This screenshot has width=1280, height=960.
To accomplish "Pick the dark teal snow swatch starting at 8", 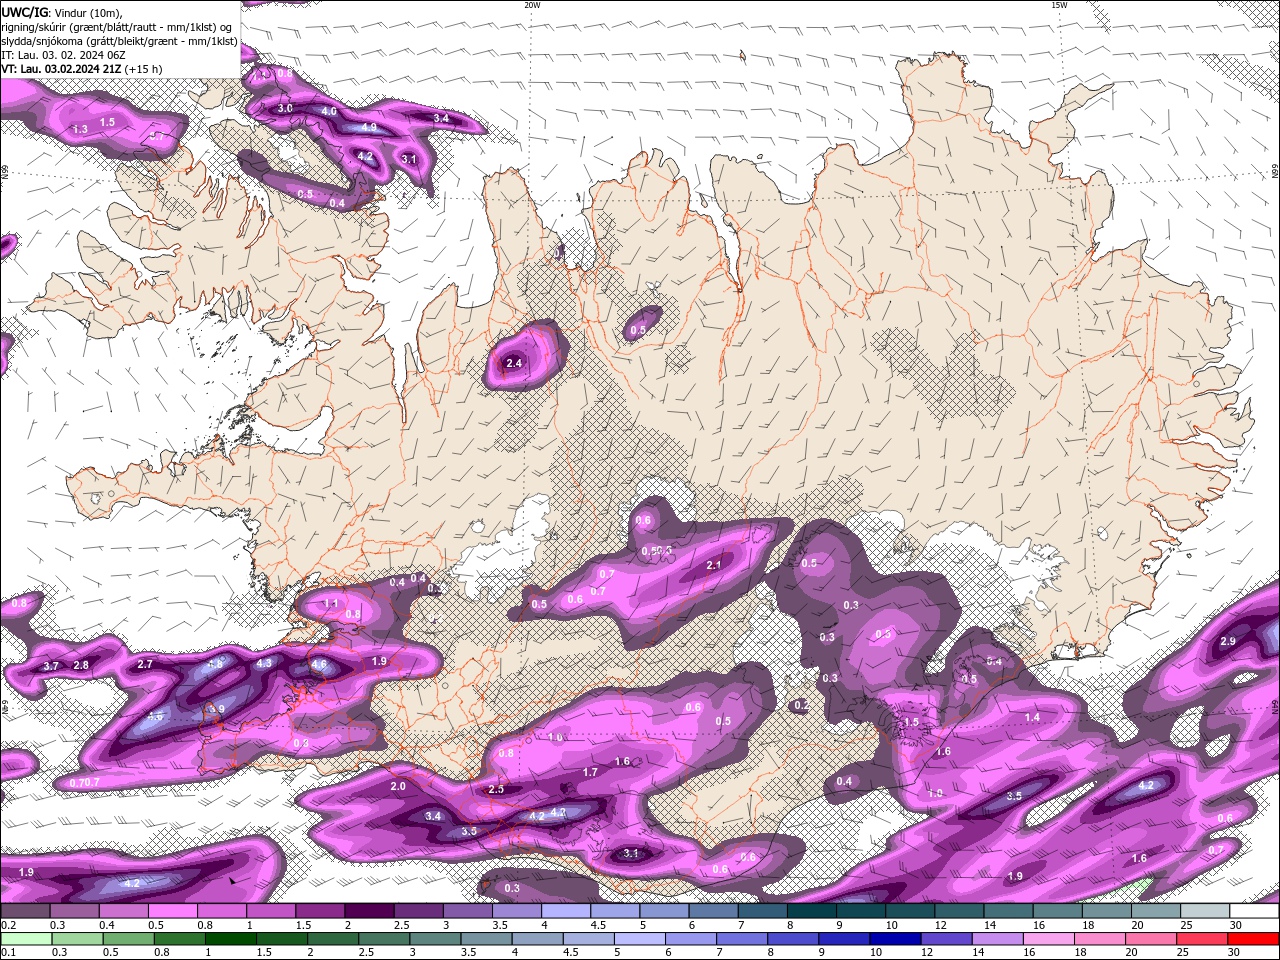I will 811,911.
